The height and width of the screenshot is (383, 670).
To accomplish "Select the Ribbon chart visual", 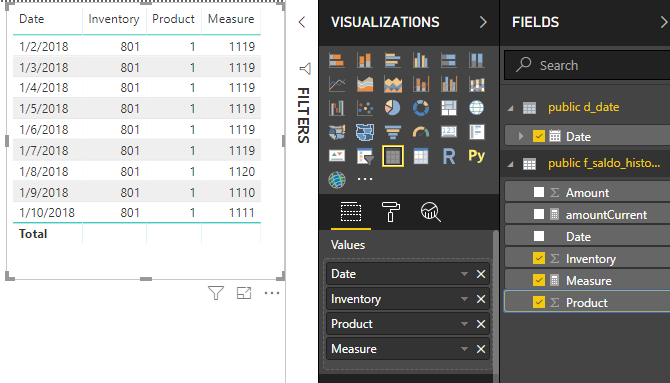I will click(476, 84).
